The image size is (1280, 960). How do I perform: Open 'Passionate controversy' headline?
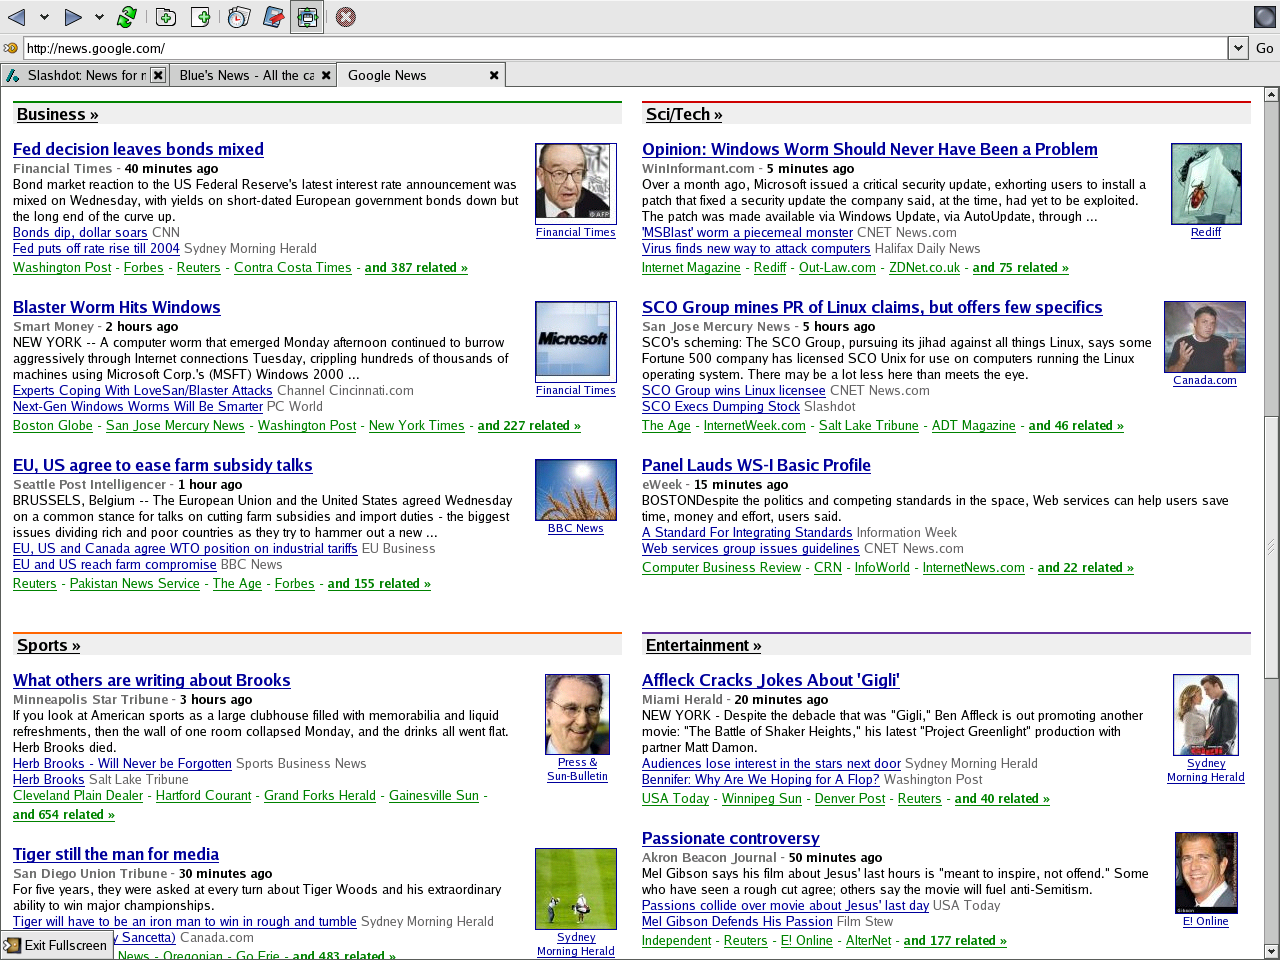[731, 838]
